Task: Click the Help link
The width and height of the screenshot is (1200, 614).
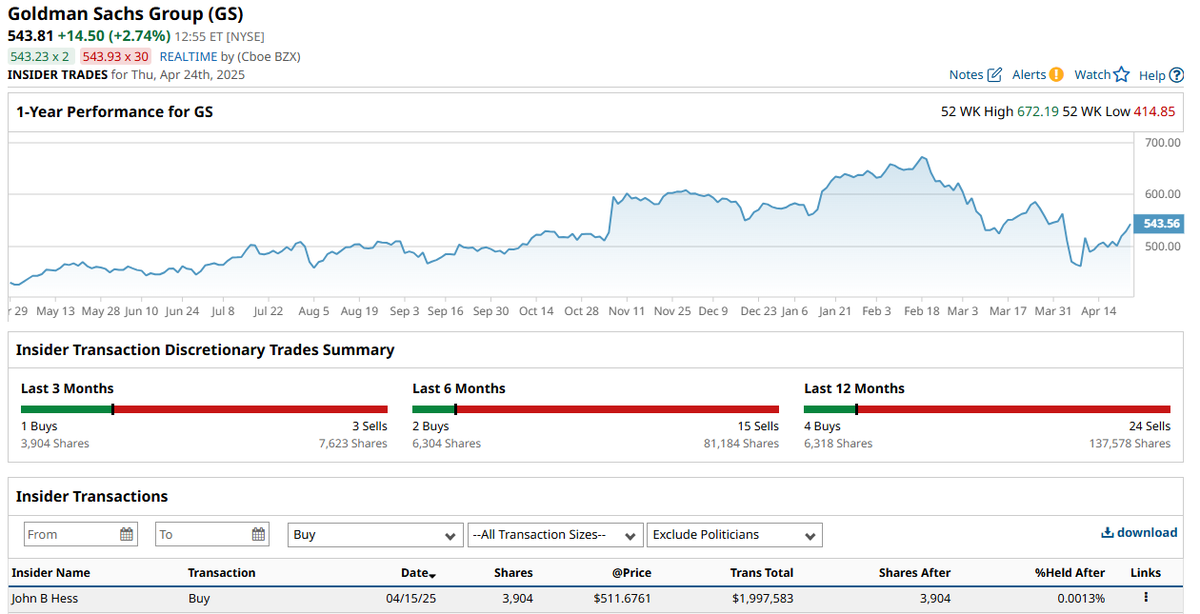Action: point(1152,75)
